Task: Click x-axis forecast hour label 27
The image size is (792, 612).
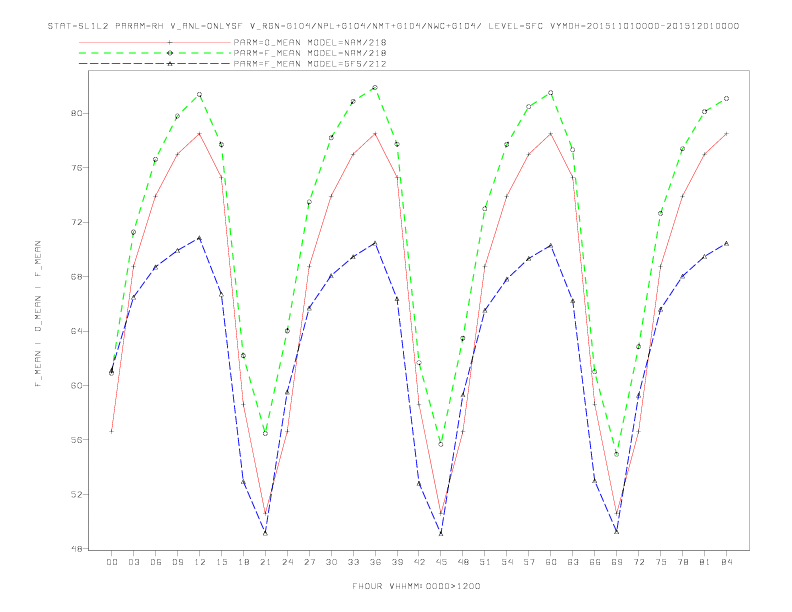Action: tap(309, 562)
